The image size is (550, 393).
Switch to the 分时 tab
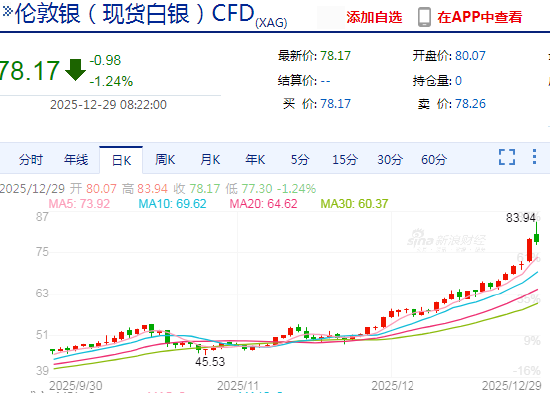tap(31, 160)
